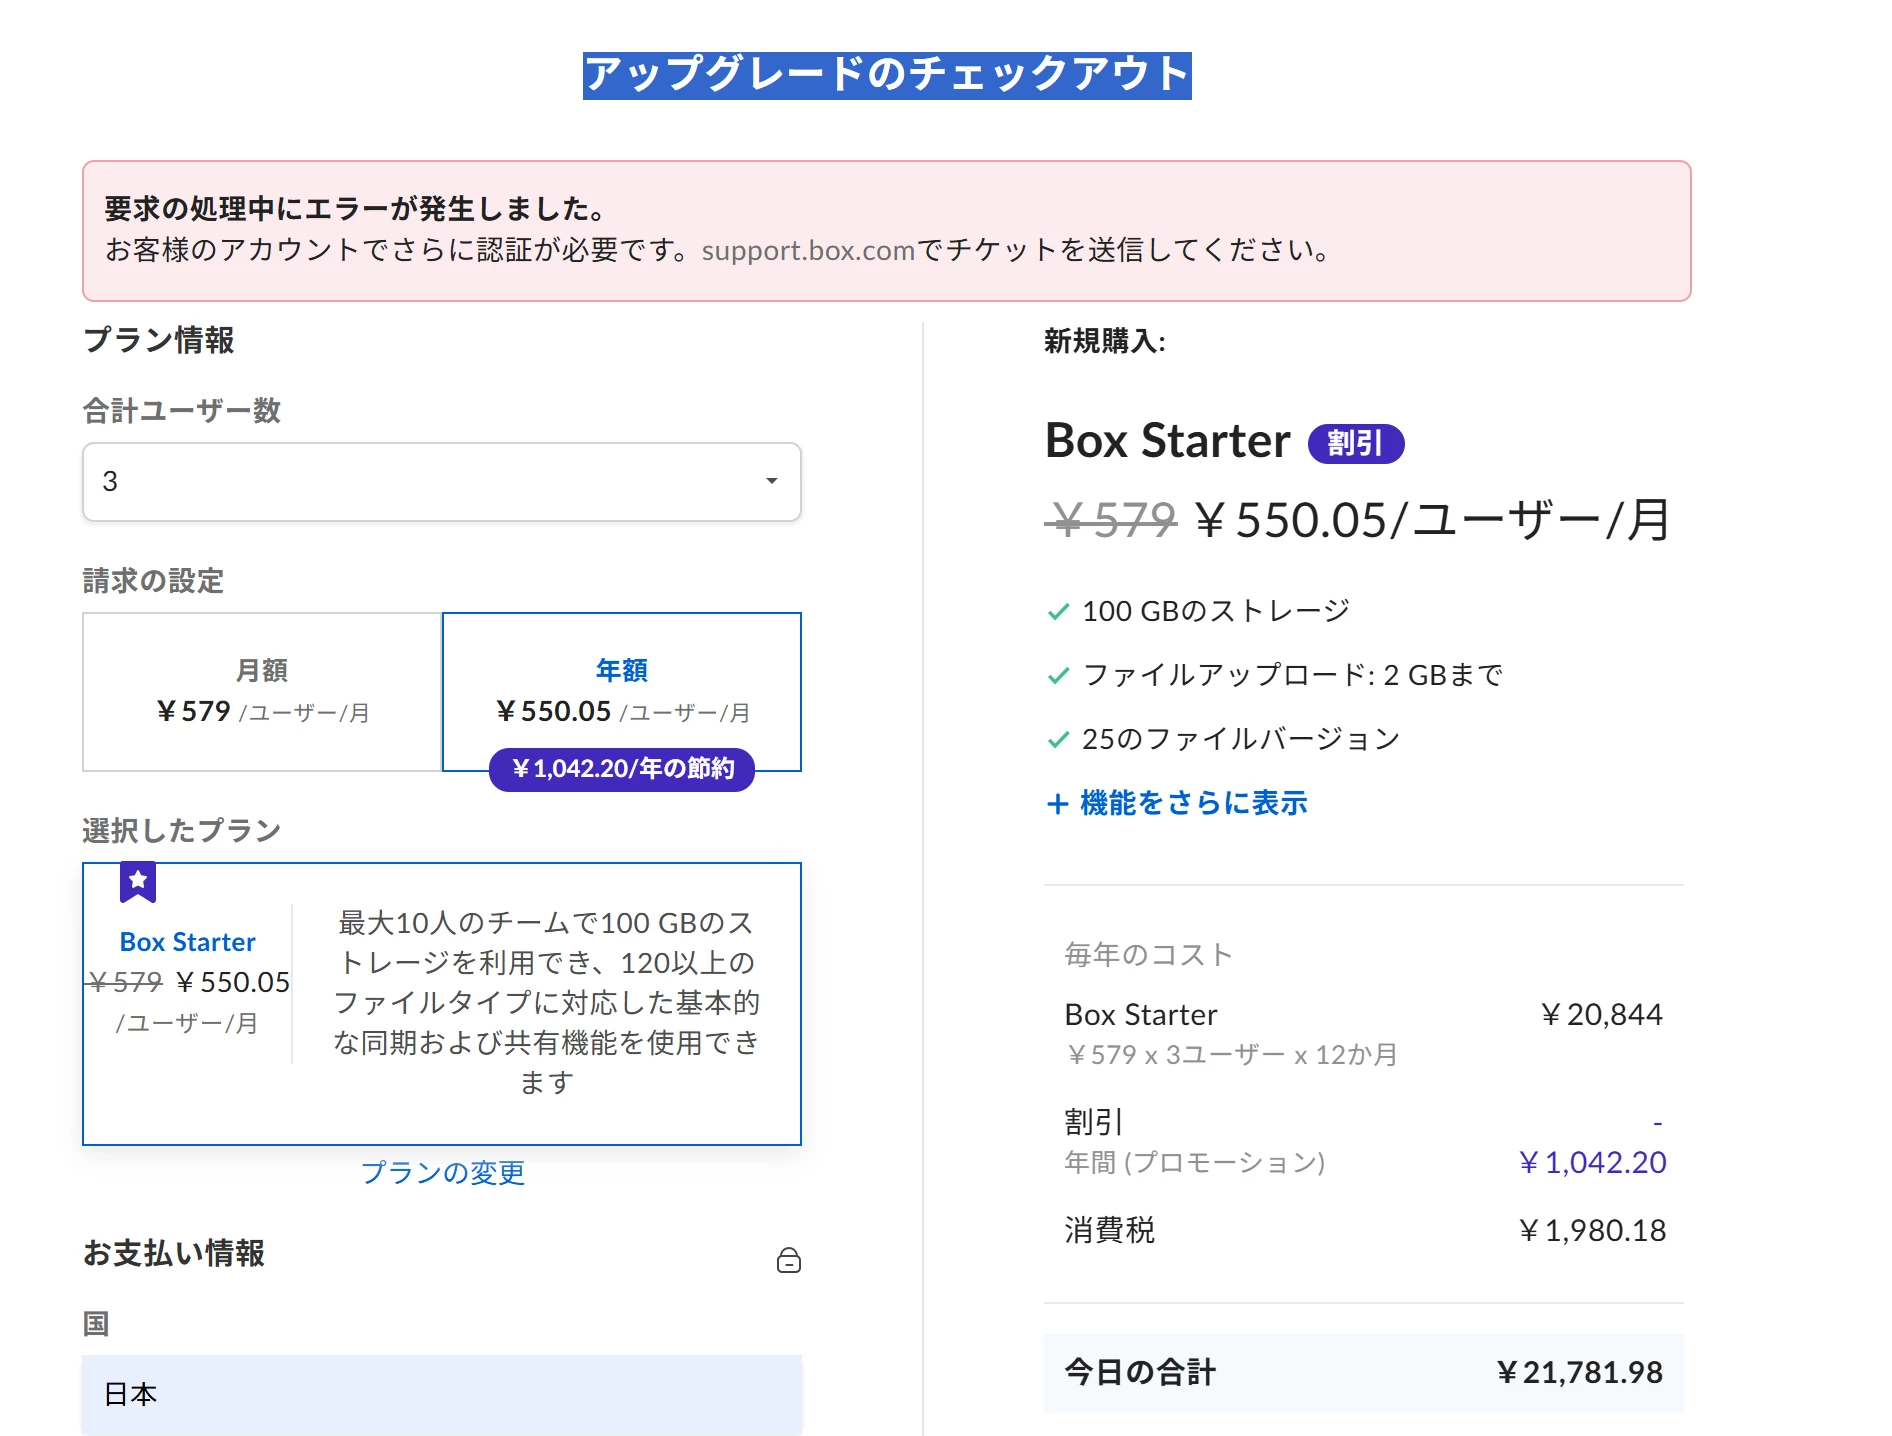Click the プランの変更 link
Image resolution: width=1892 pixels, height=1436 pixels.
[x=442, y=1172]
